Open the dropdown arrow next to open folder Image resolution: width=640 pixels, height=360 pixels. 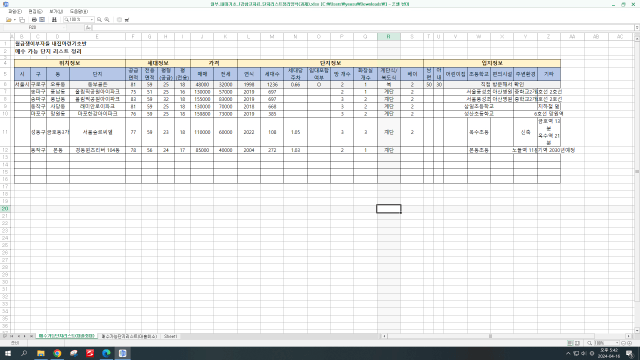tap(15, 20)
